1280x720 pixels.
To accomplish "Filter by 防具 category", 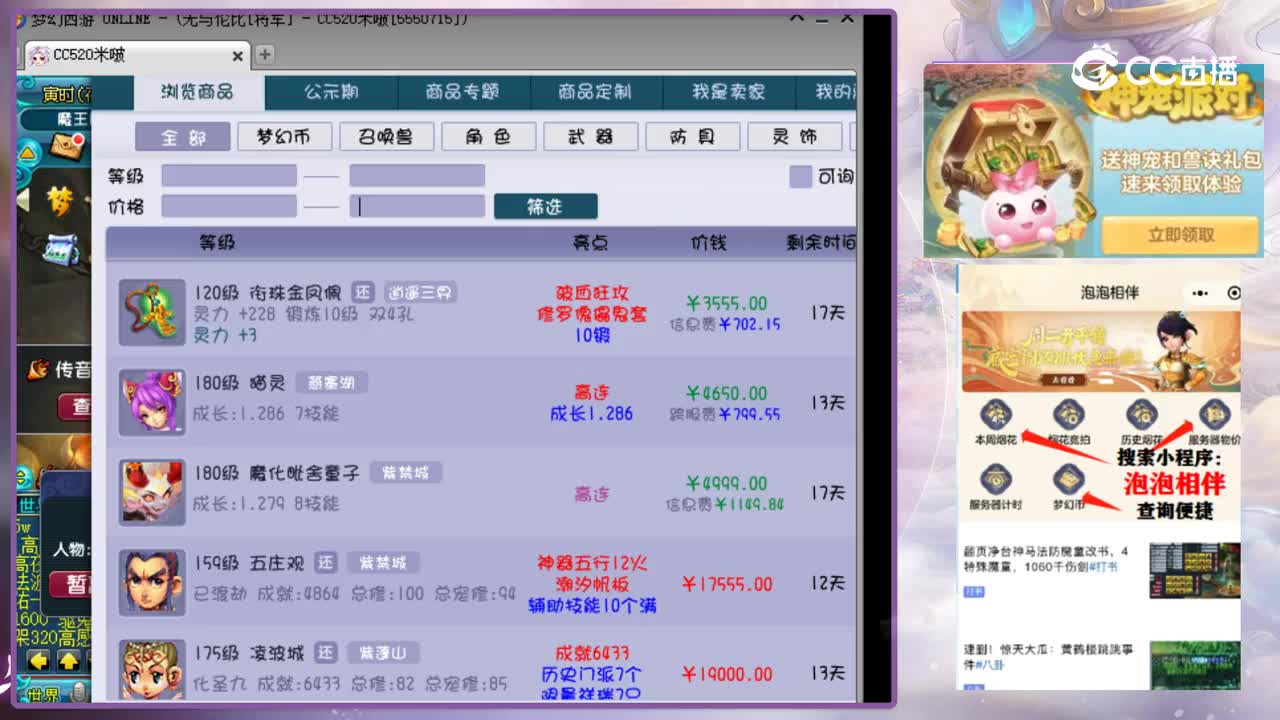I will click(x=693, y=137).
